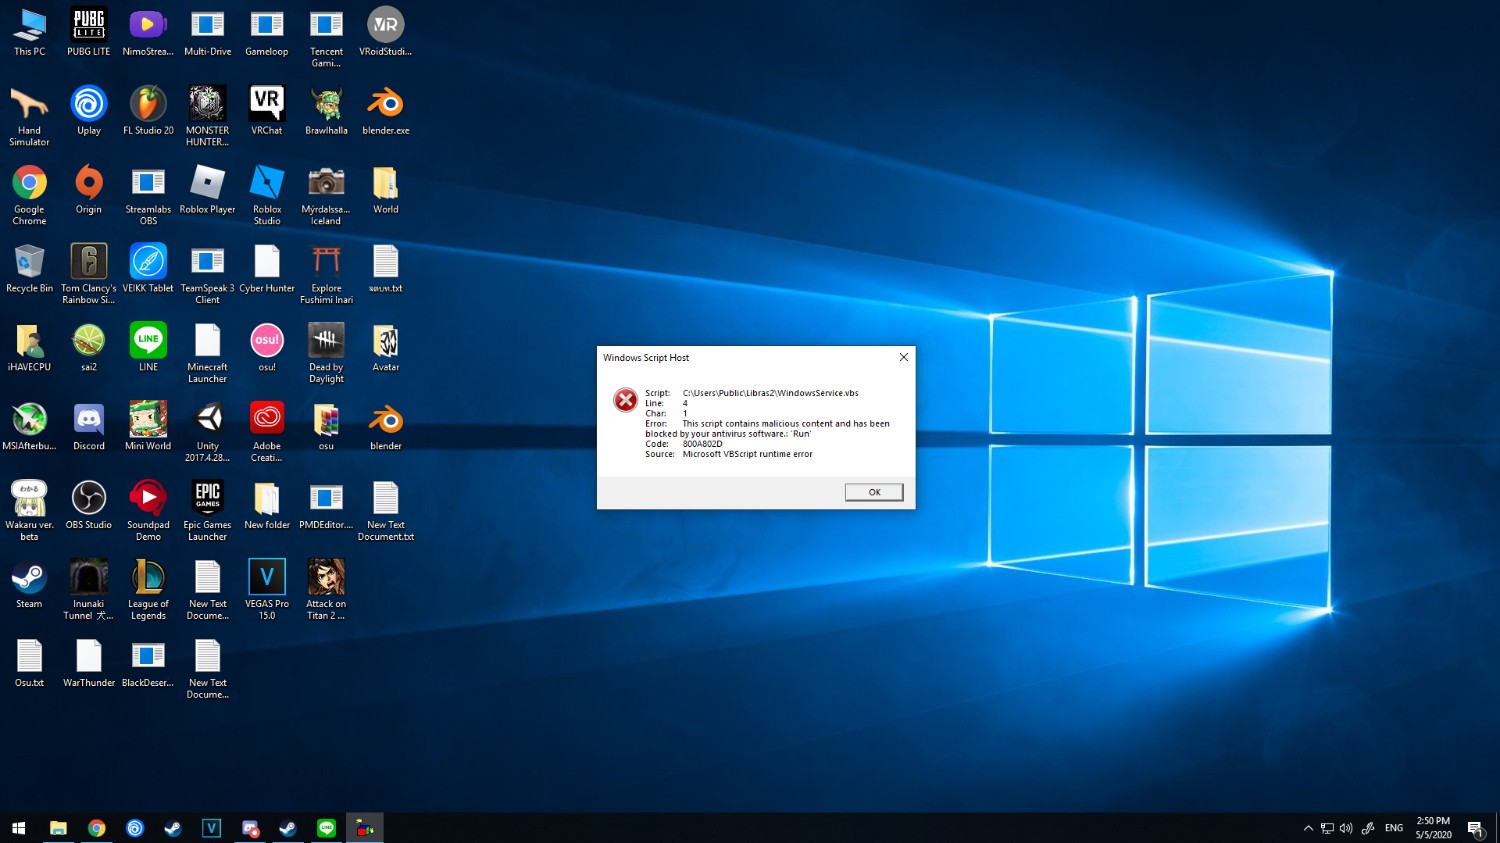Screen dimensions: 1500x843
Task: Select the Unity 2017.4.28 desktop shortcut
Action: (x=208, y=433)
